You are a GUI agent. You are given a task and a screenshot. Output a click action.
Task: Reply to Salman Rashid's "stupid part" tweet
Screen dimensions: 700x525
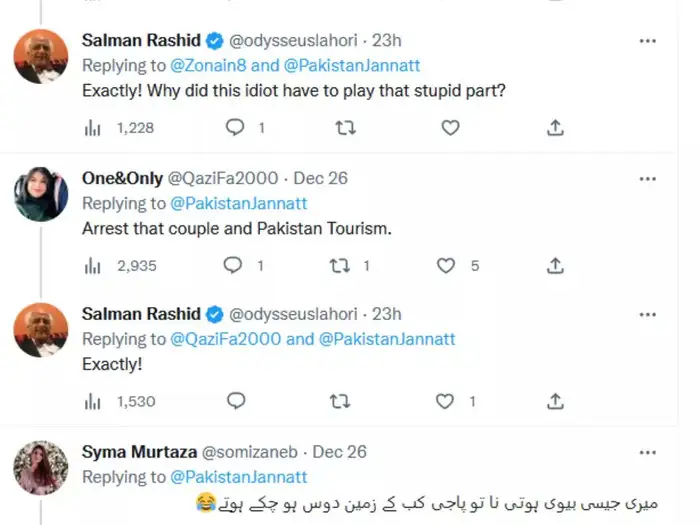(x=235, y=128)
